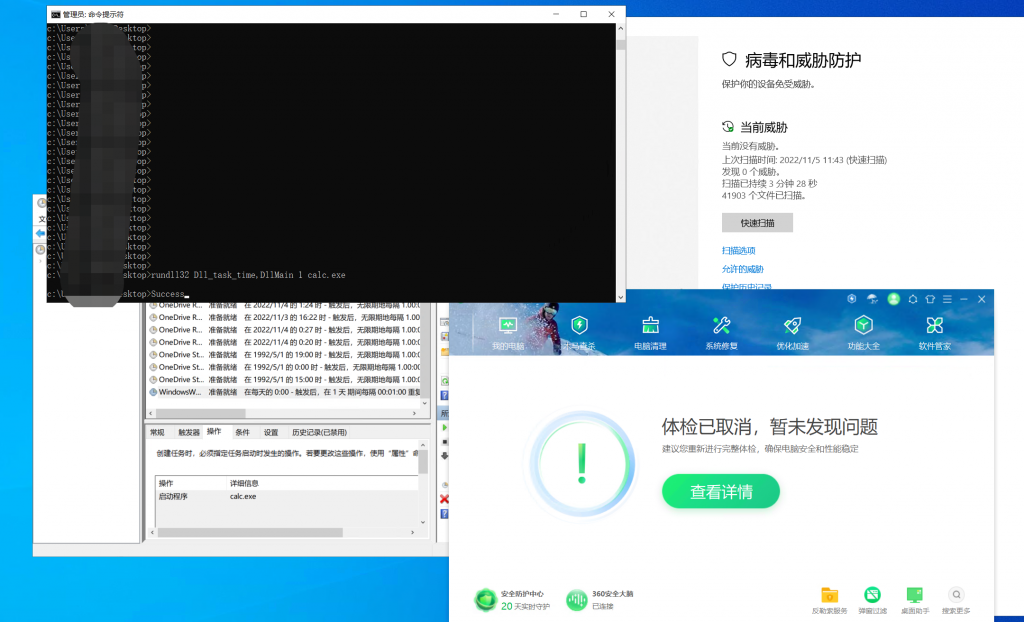Open 软件管家 software manager in 360
This screenshot has height=622, width=1024.
[x=935, y=333]
